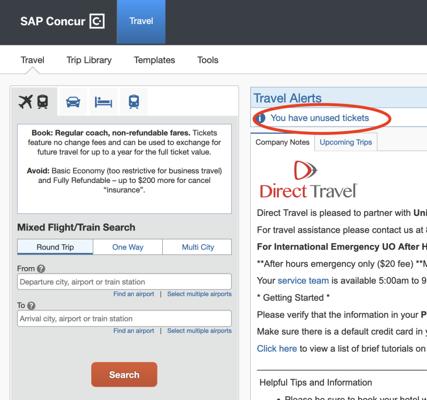Click the Helpful Tips and Information heading
427x400 pixels.
[x=316, y=382]
